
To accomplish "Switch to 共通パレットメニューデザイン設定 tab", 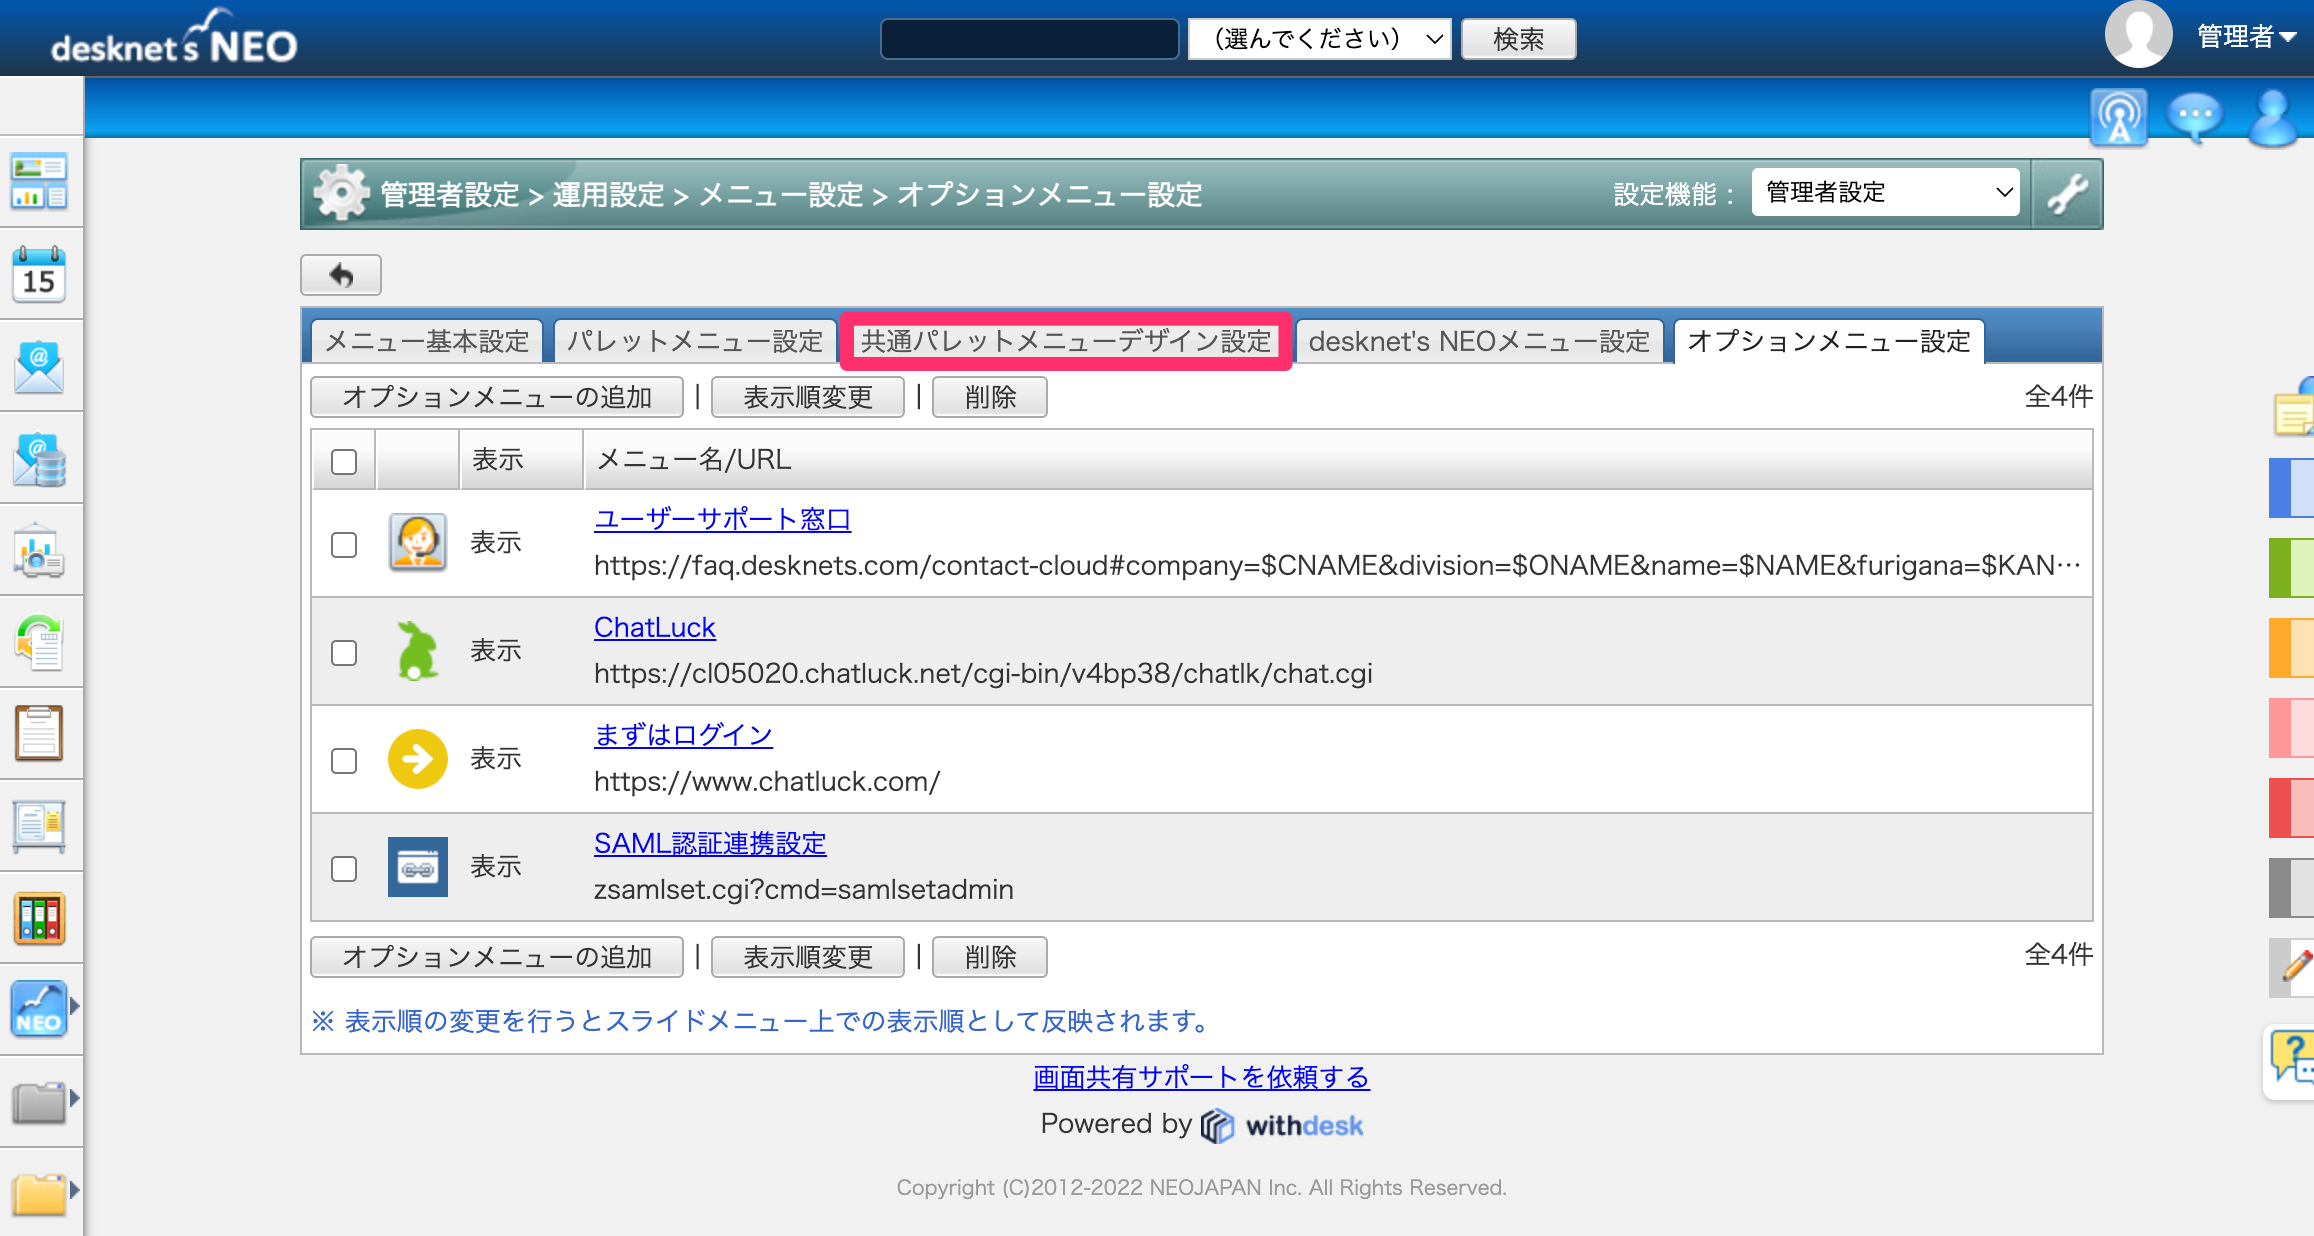I will click(1066, 341).
